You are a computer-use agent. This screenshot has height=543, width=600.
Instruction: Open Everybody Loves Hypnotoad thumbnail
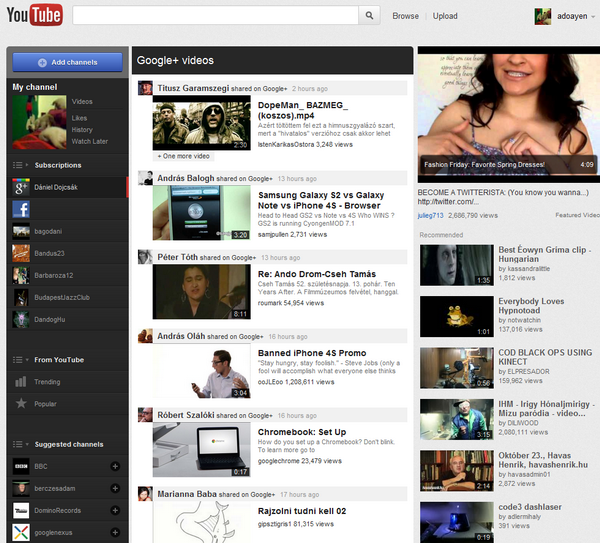coord(457,316)
